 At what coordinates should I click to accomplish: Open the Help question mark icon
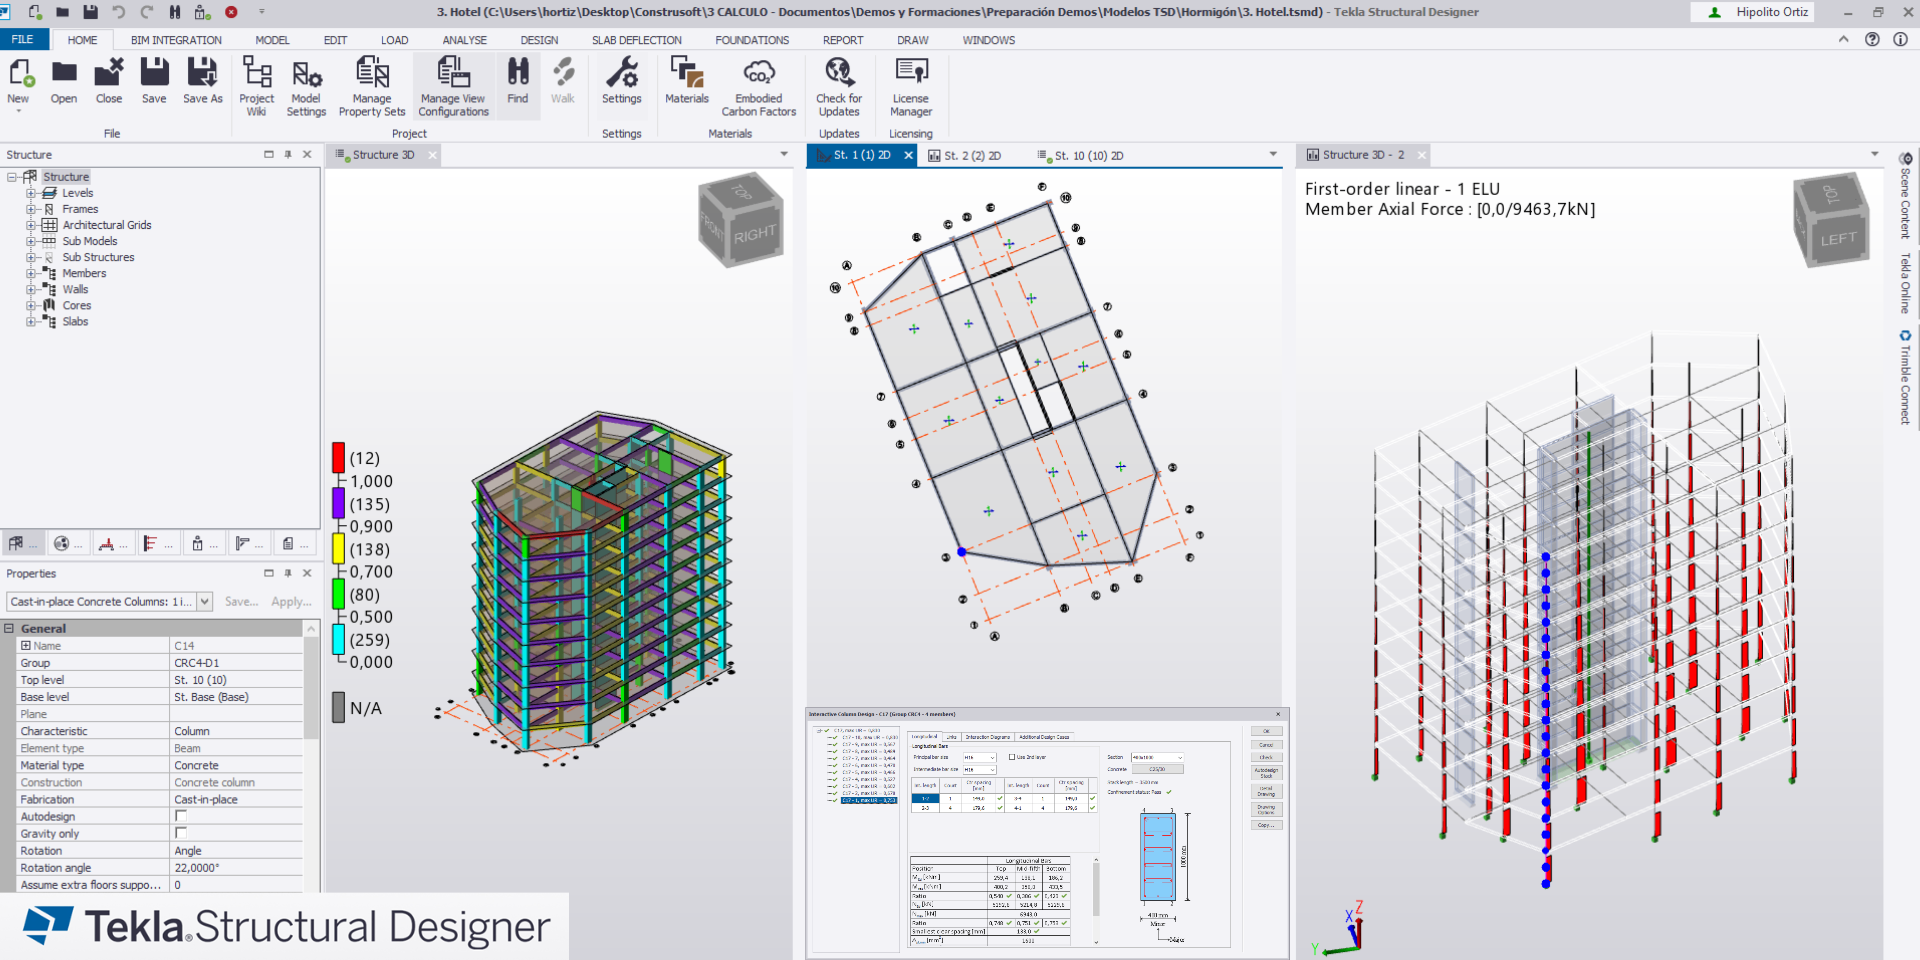pyautogui.click(x=1872, y=39)
